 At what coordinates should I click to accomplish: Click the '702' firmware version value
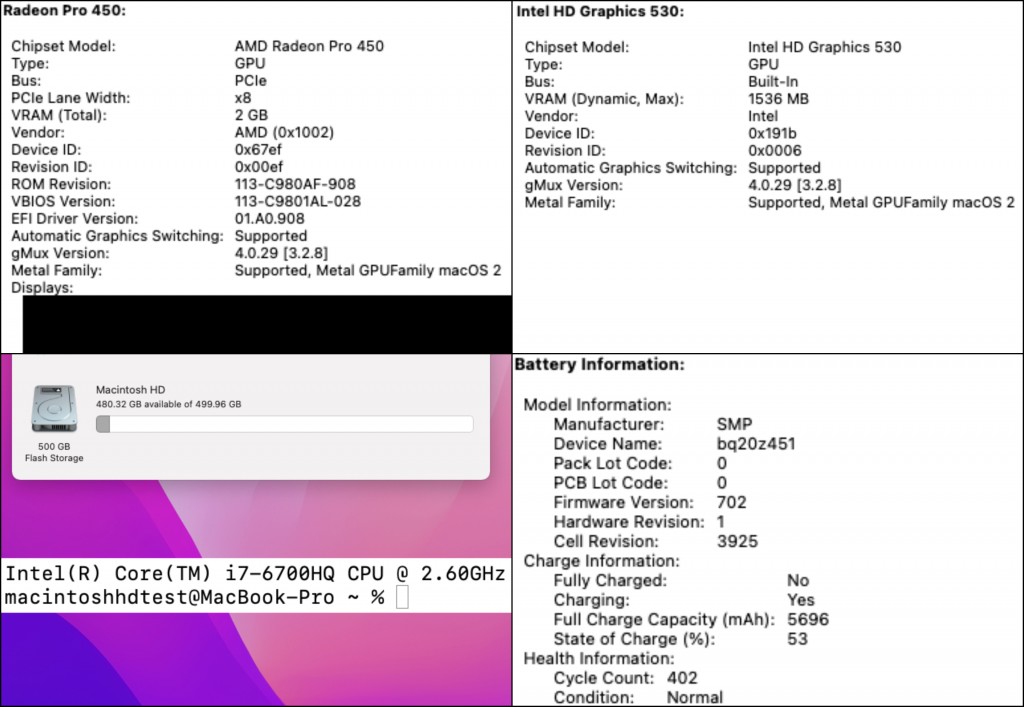pos(731,502)
